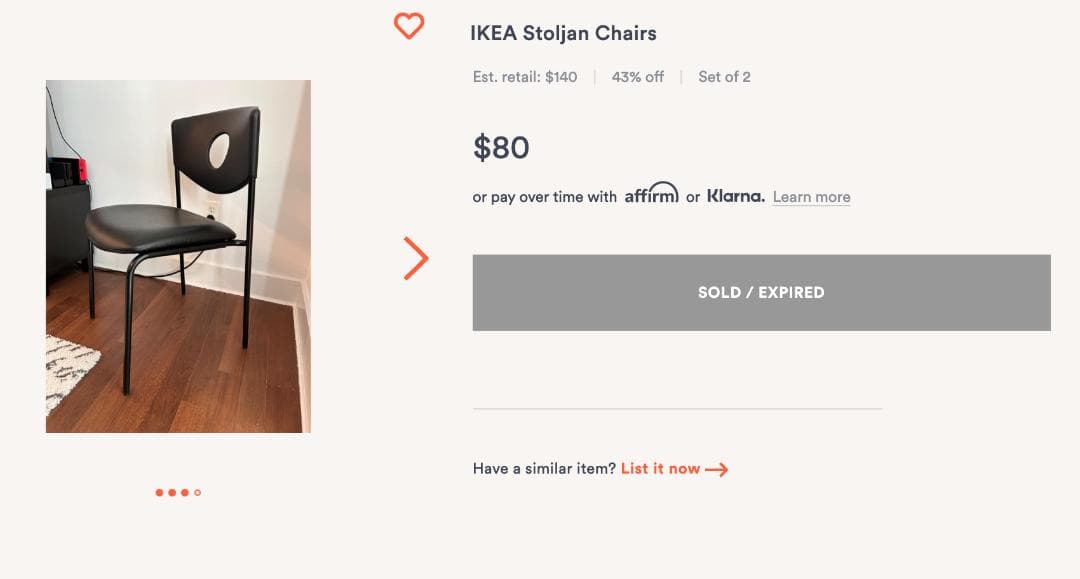Image resolution: width=1080 pixels, height=579 pixels.
Task: Click the arrow icon next to List it now
Action: coord(717,468)
